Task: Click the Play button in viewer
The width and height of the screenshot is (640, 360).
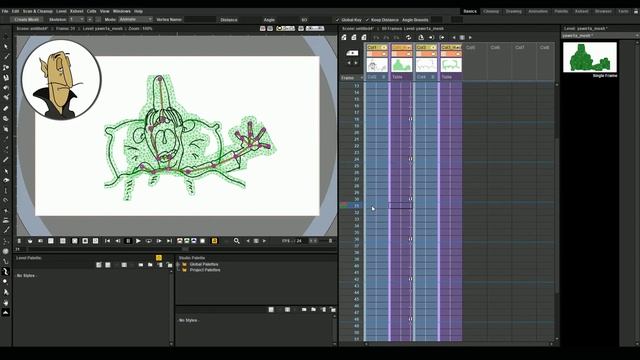Action: click(138, 241)
